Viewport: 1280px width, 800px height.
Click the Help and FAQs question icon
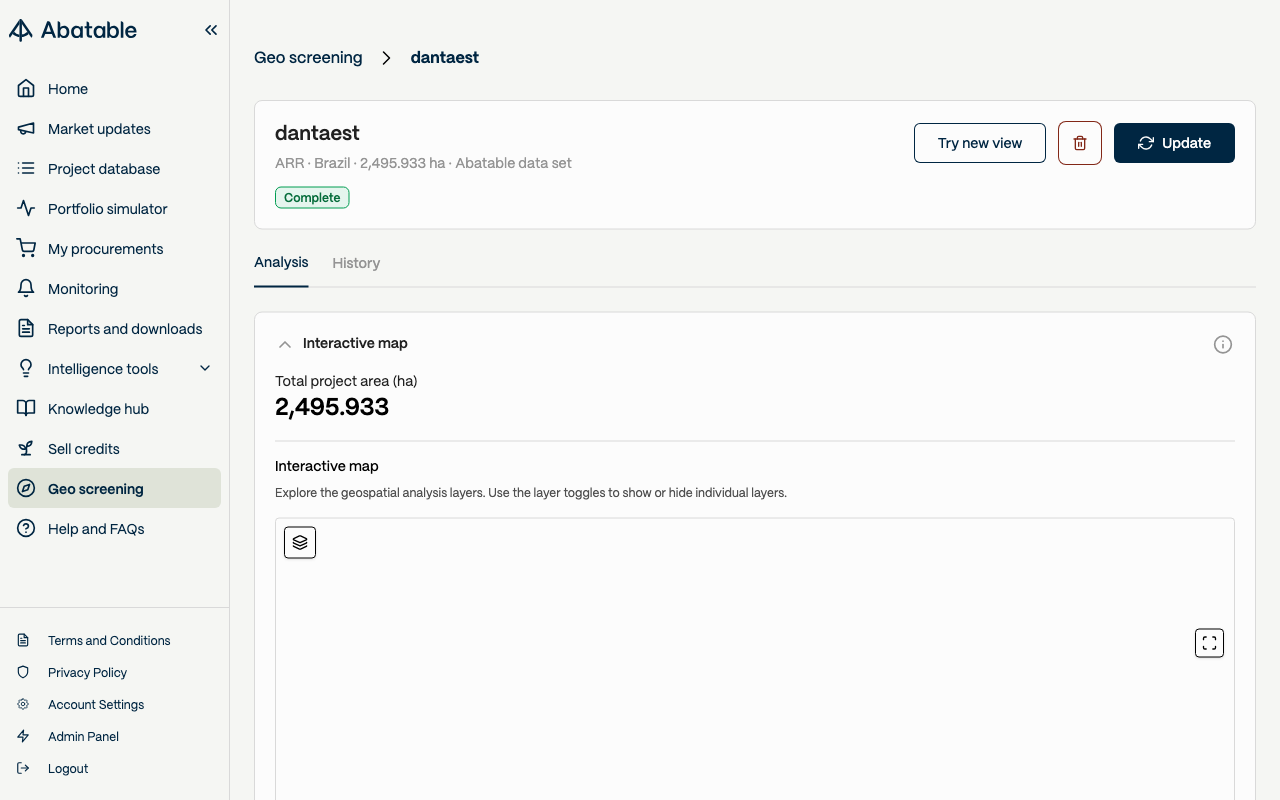[x=26, y=529]
